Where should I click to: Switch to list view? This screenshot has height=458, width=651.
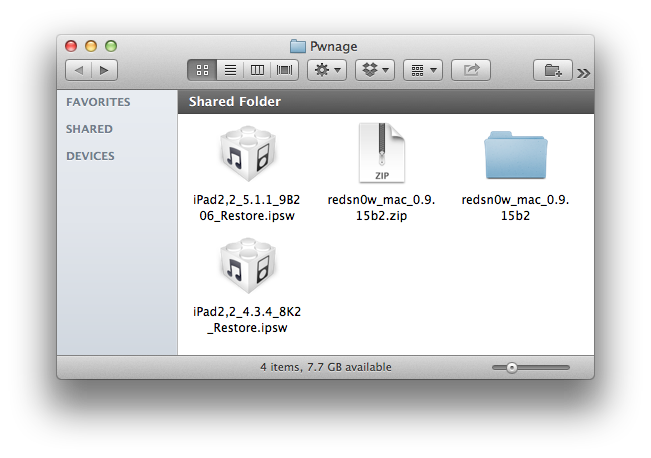coord(230,70)
